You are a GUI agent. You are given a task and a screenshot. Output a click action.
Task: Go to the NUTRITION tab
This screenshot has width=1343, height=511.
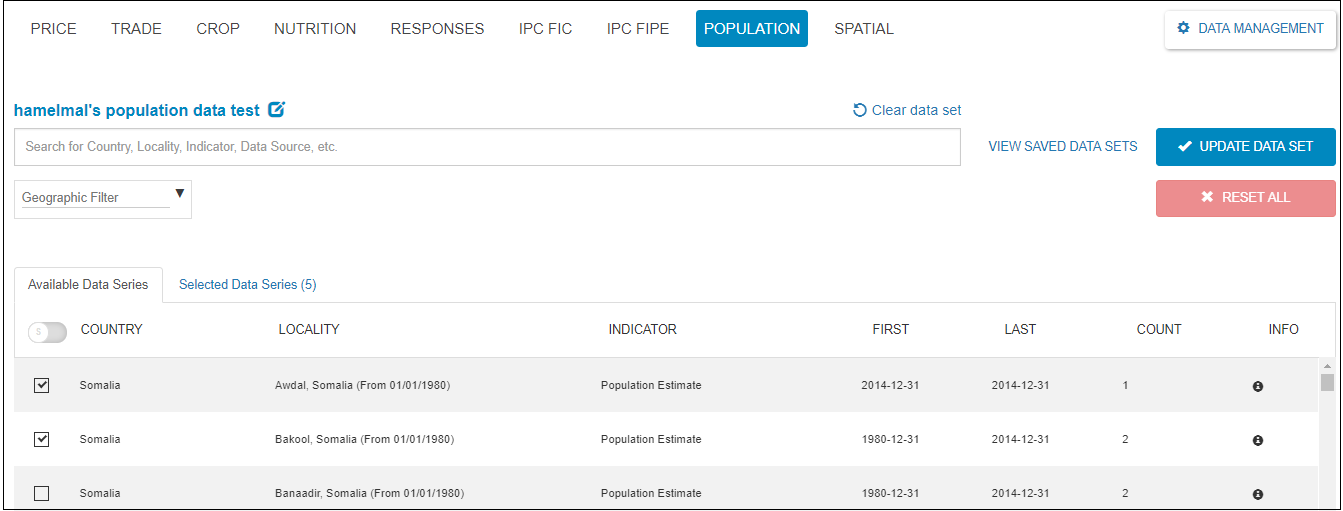point(315,29)
